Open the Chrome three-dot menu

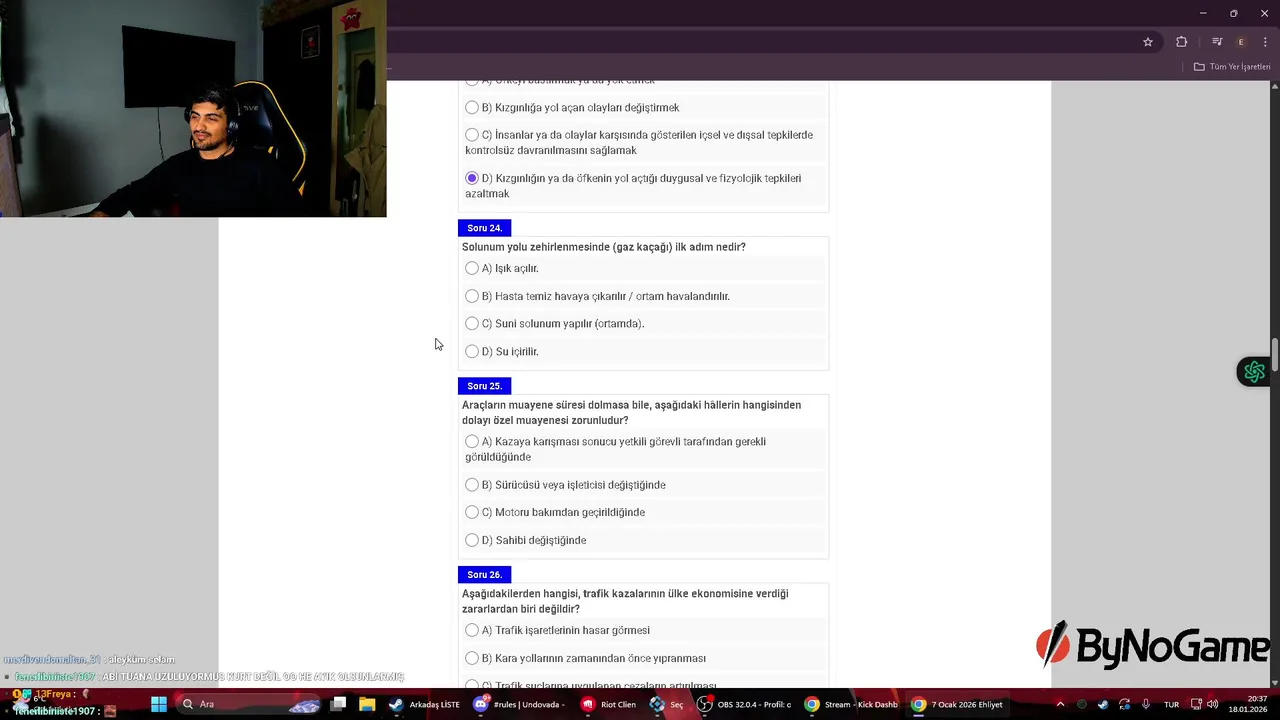tap(1265, 42)
